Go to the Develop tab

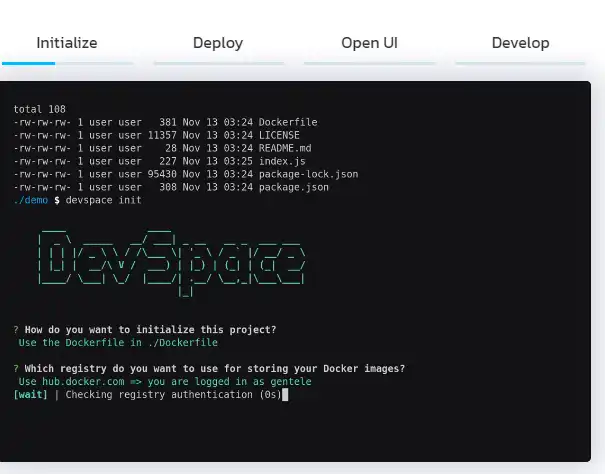point(521,43)
